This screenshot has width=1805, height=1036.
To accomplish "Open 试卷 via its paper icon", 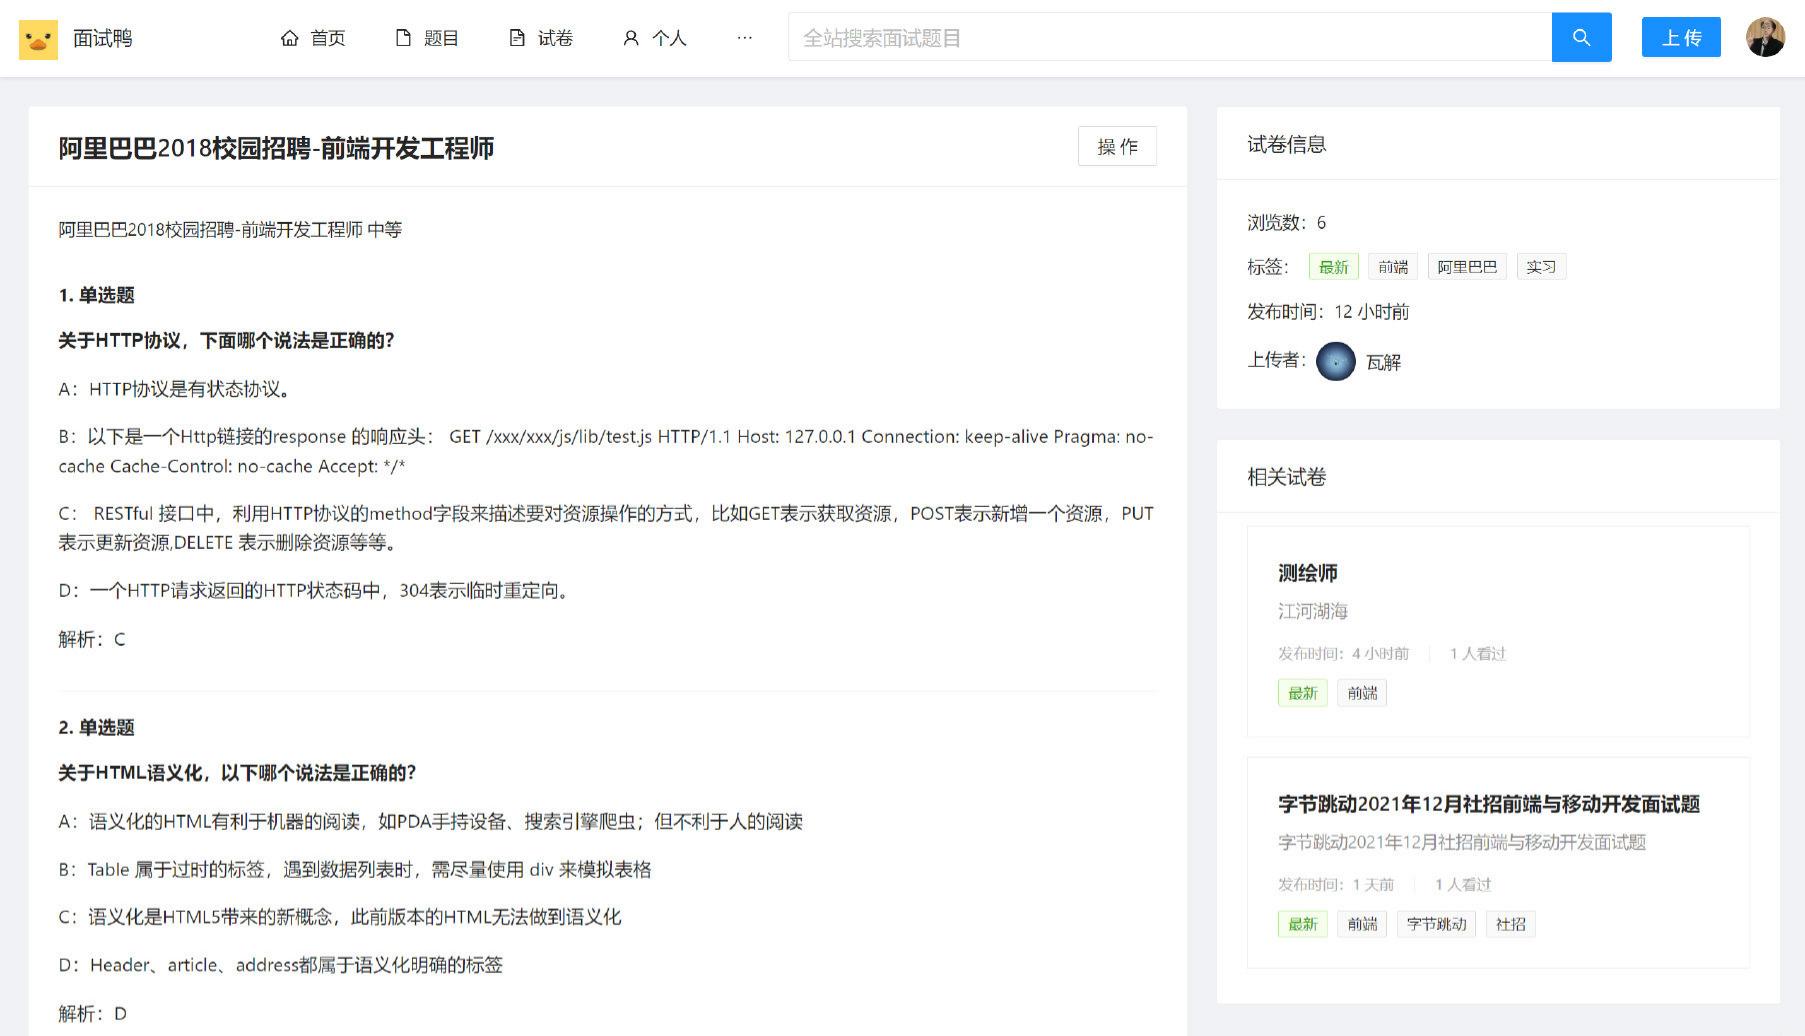I will (516, 36).
